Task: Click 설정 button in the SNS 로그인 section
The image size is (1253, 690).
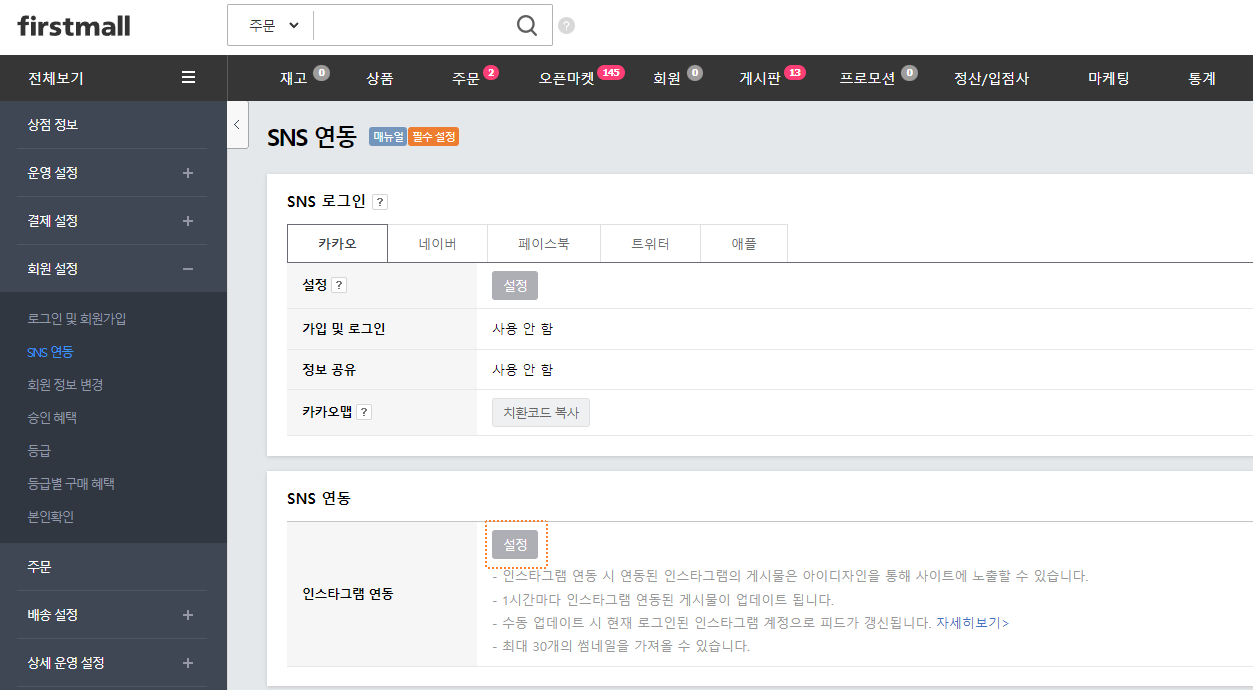Action: pos(515,285)
